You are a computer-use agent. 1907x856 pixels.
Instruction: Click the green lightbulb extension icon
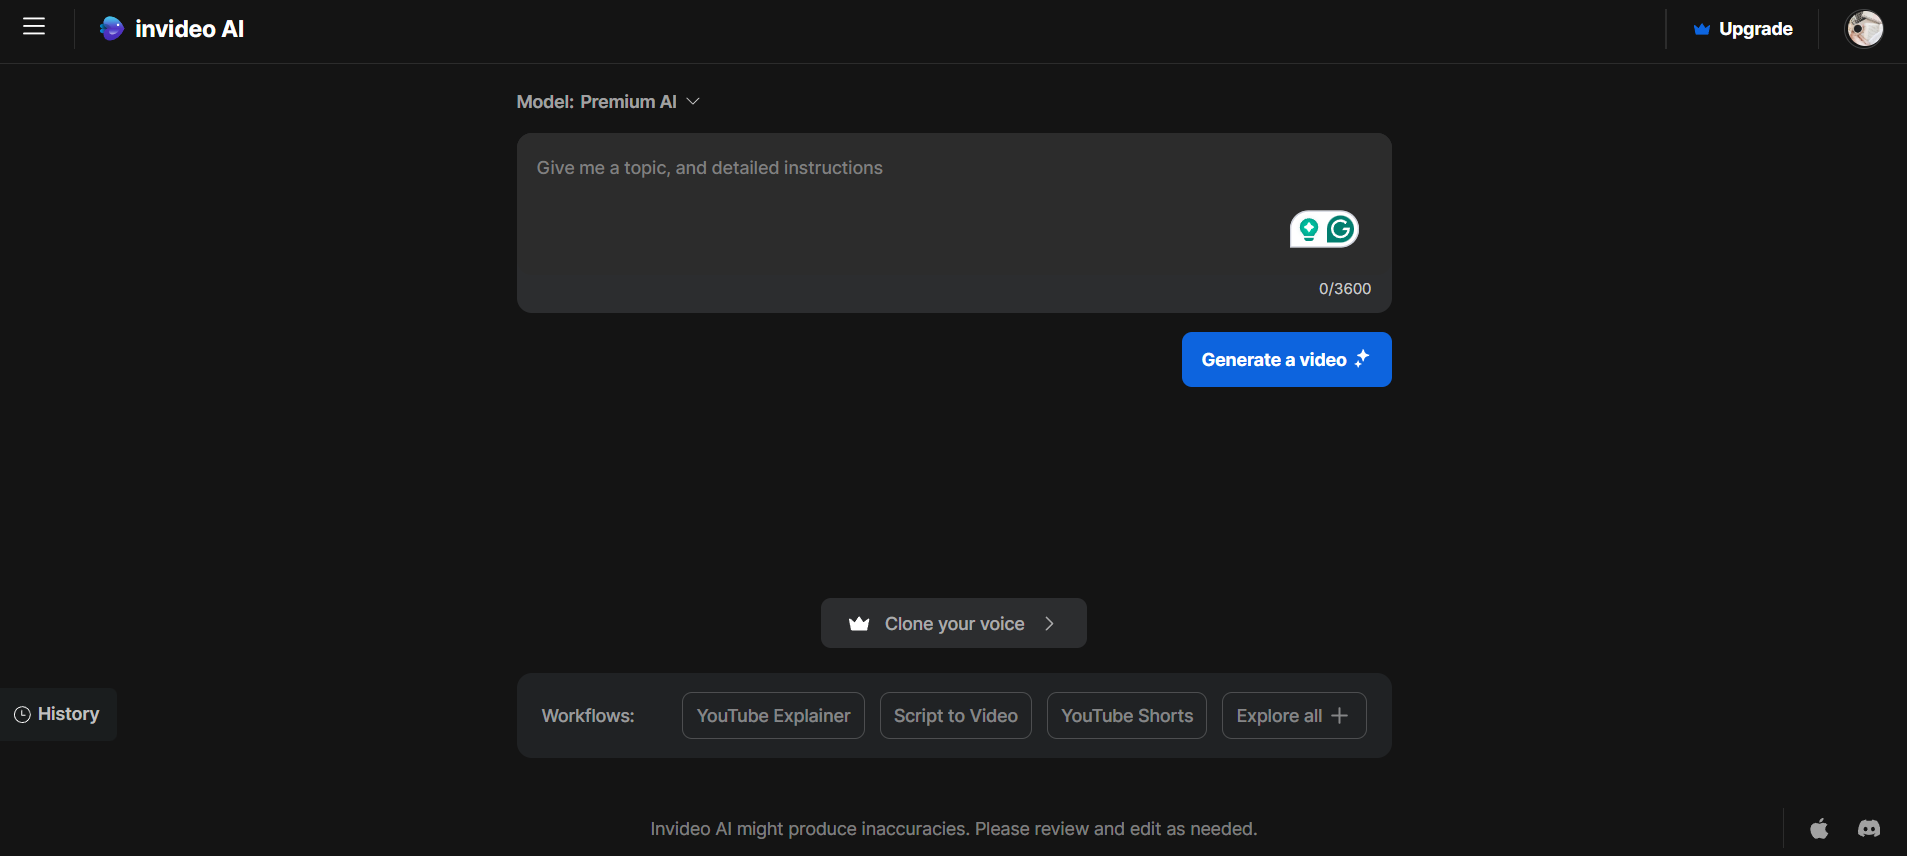[x=1308, y=230]
